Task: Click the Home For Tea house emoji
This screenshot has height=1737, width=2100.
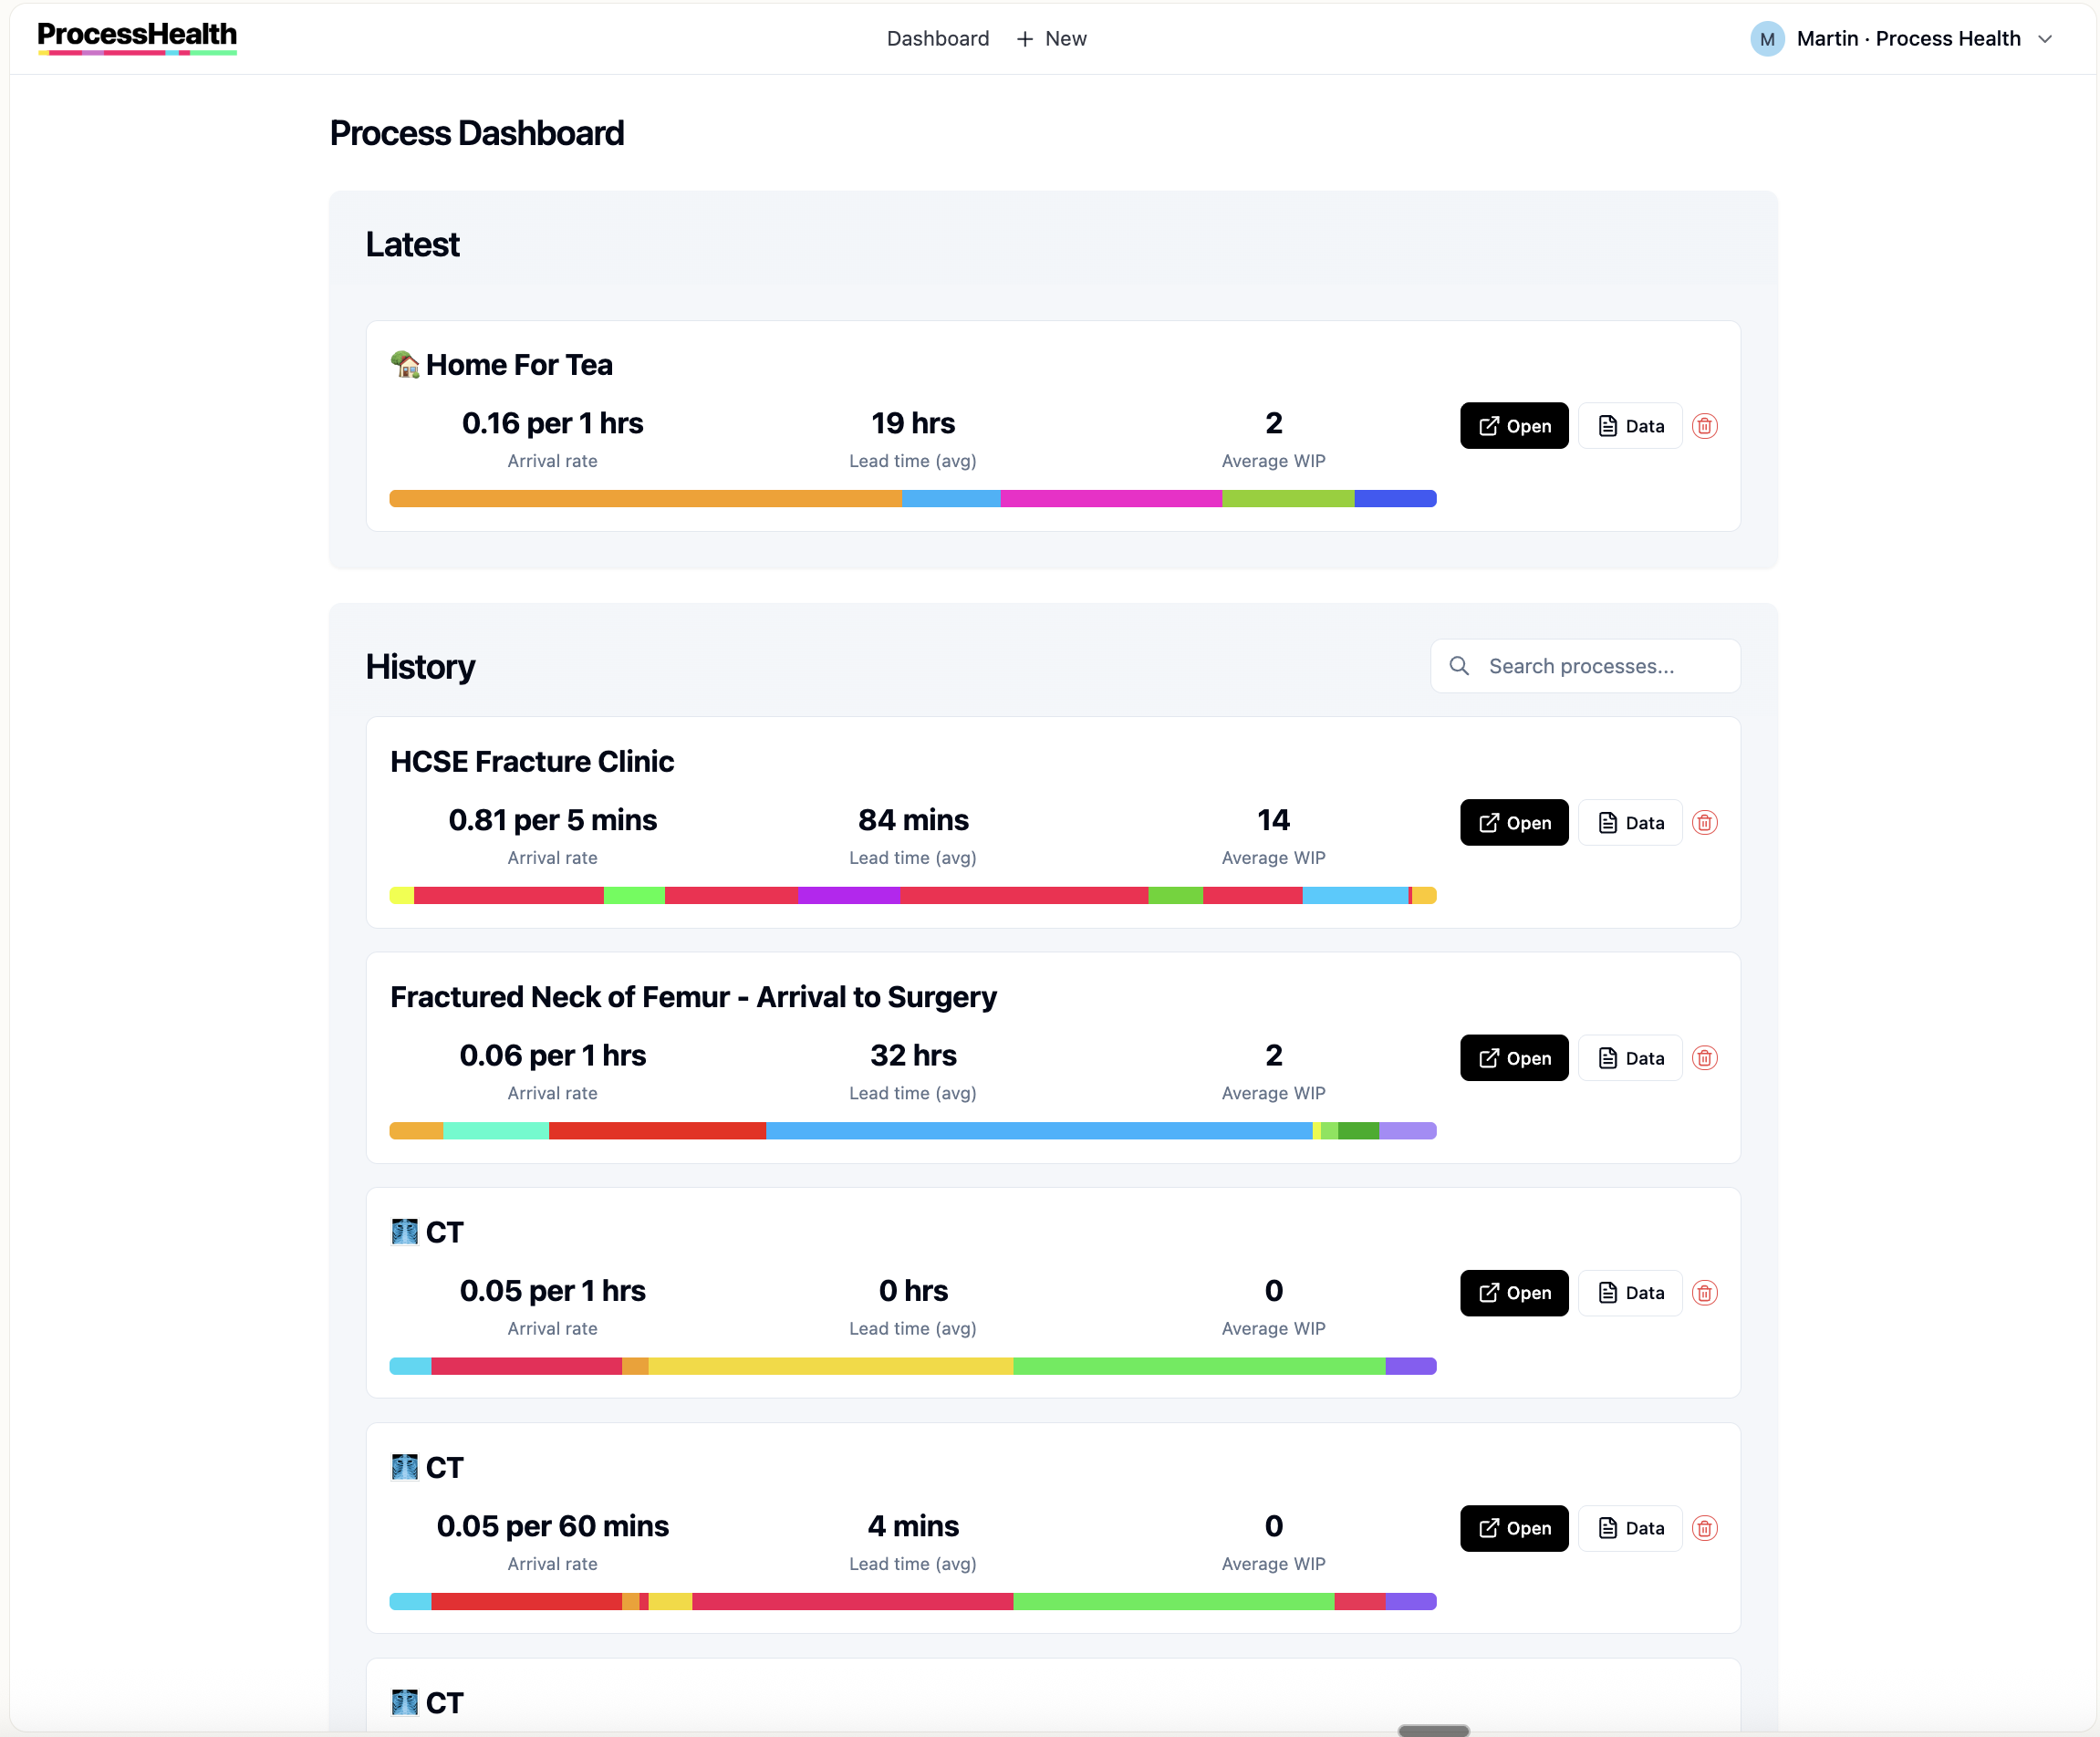Action: coord(404,364)
